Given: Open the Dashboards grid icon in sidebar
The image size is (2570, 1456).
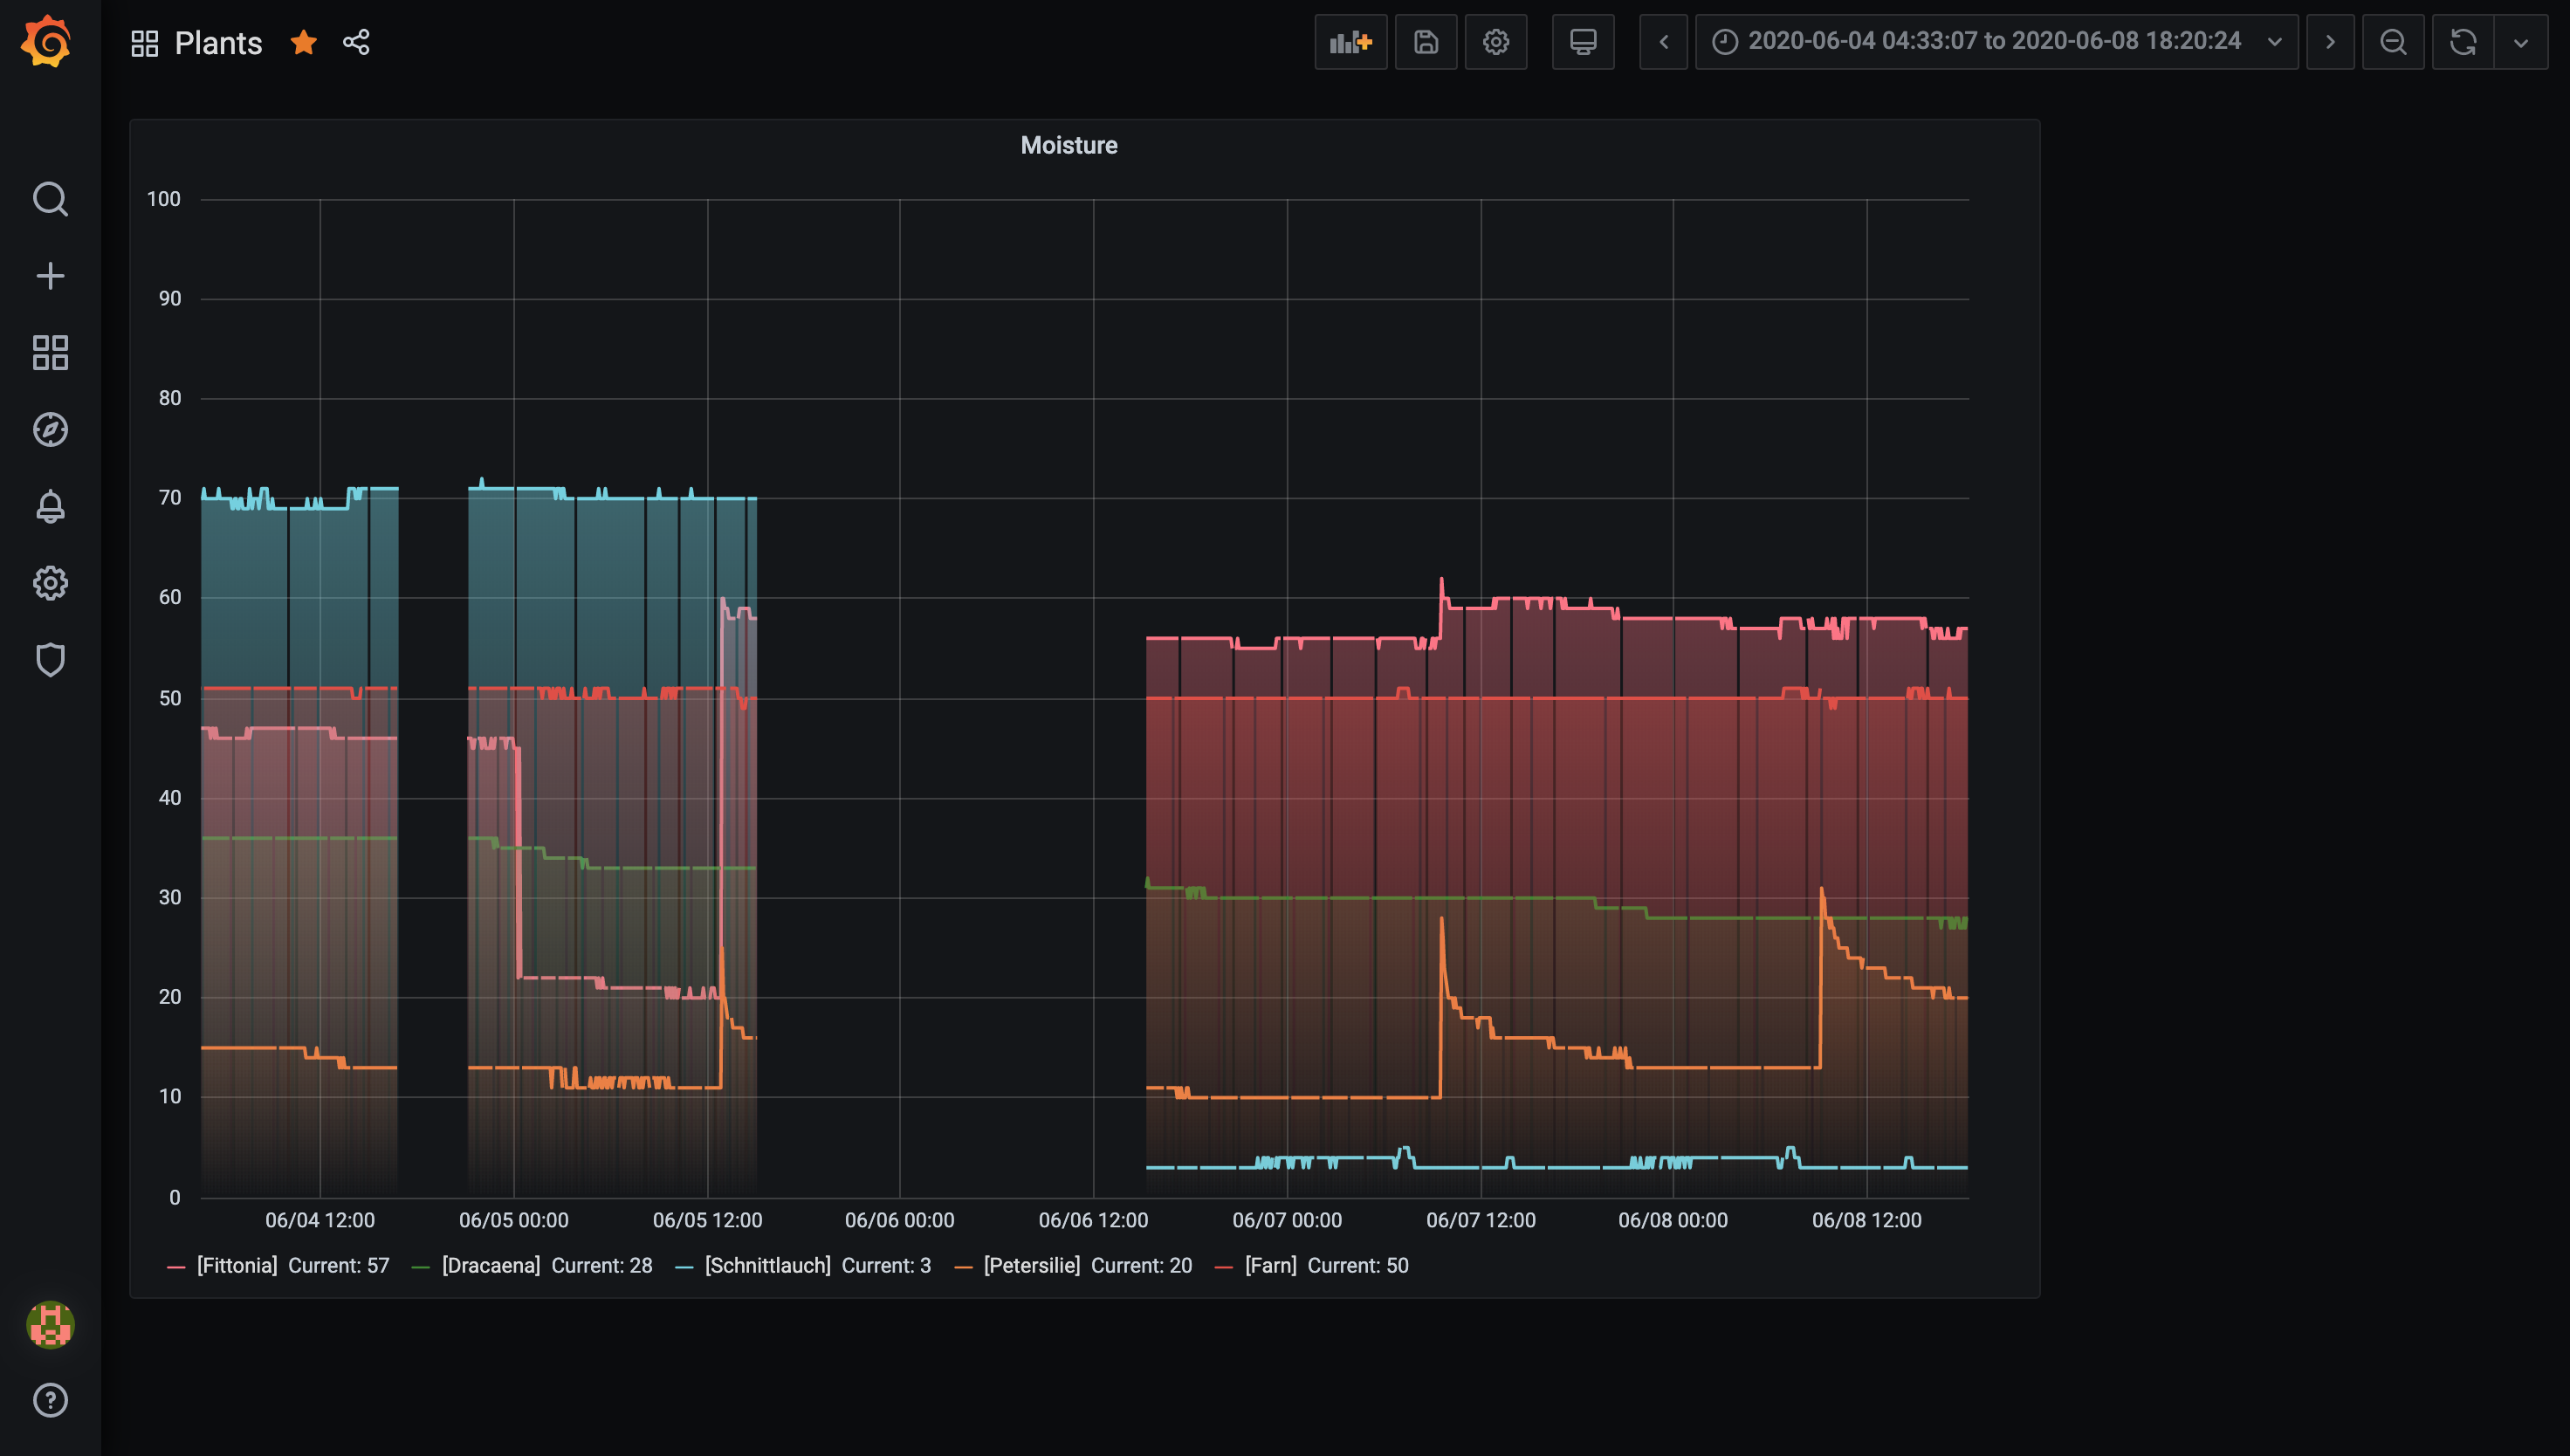Looking at the screenshot, I should (x=50, y=353).
